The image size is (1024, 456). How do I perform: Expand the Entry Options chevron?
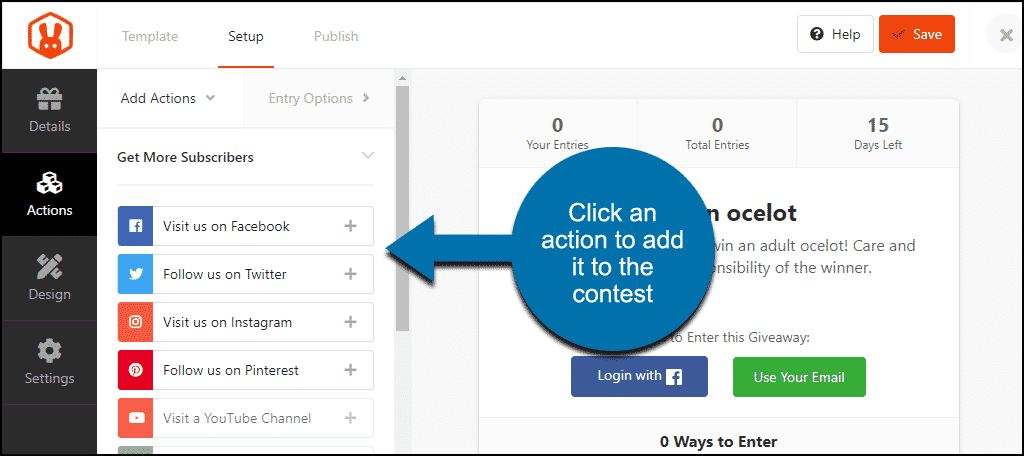[x=366, y=98]
